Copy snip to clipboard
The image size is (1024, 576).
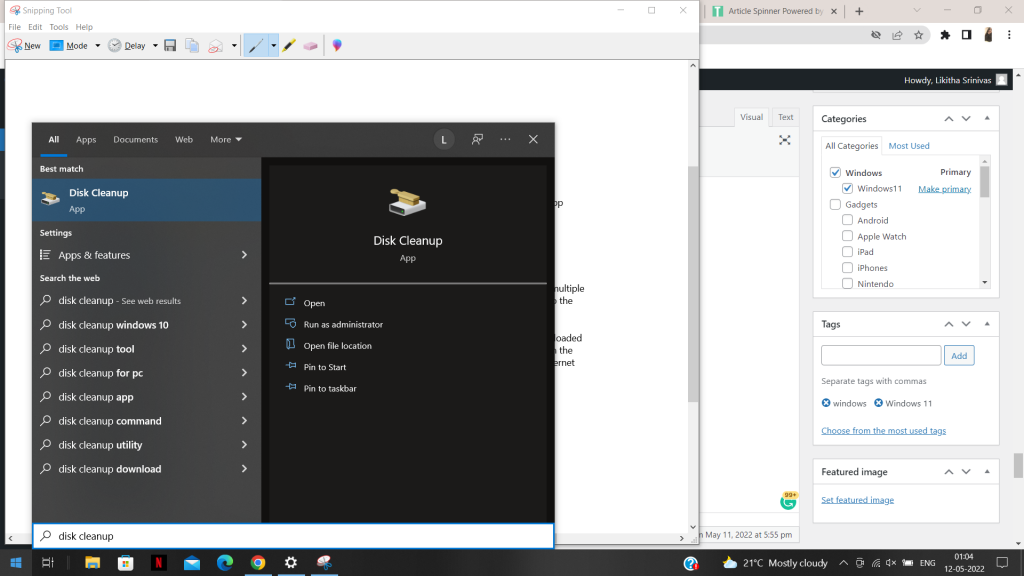pos(190,45)
